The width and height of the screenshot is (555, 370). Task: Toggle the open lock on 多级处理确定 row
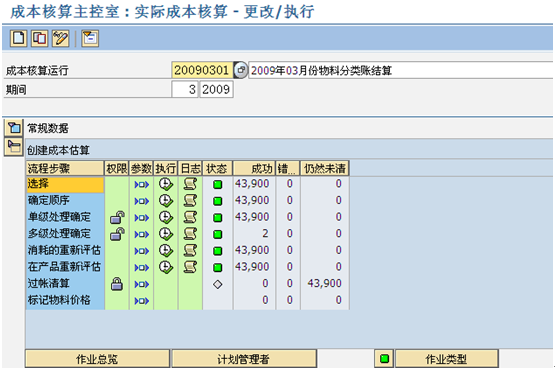(x=117, y=234)
